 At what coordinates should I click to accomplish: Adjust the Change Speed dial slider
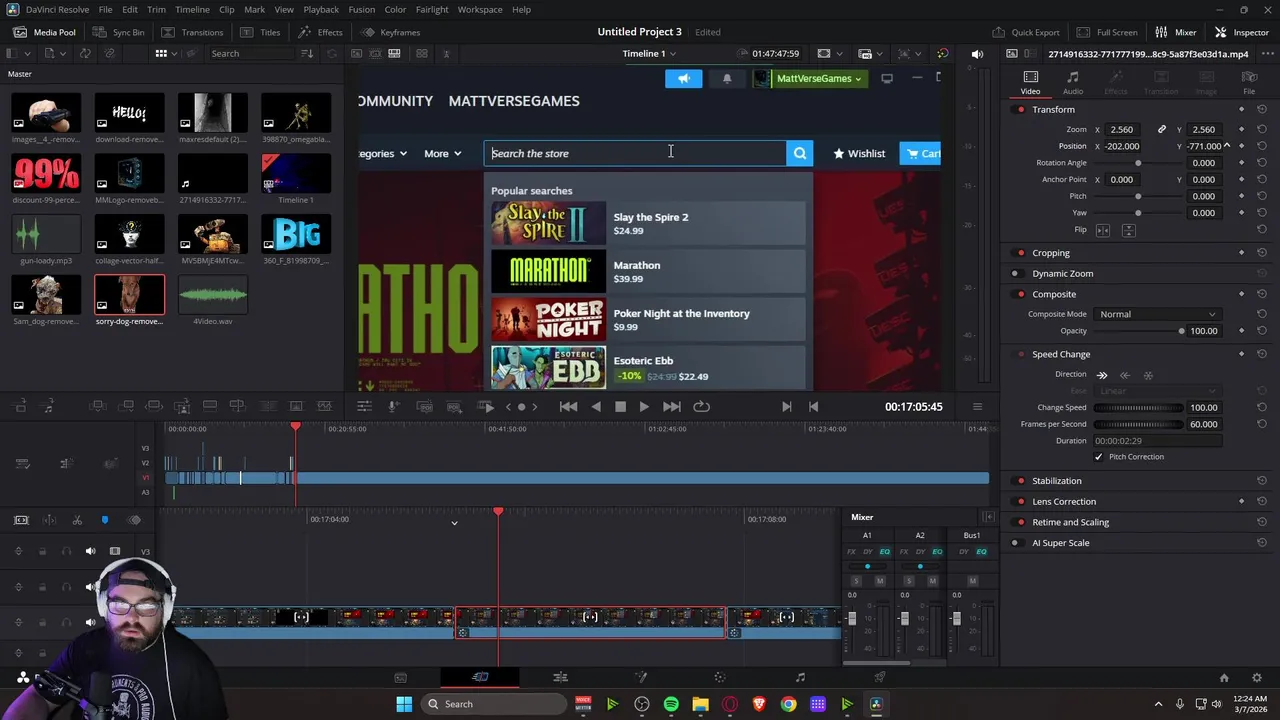point(1138,408)
